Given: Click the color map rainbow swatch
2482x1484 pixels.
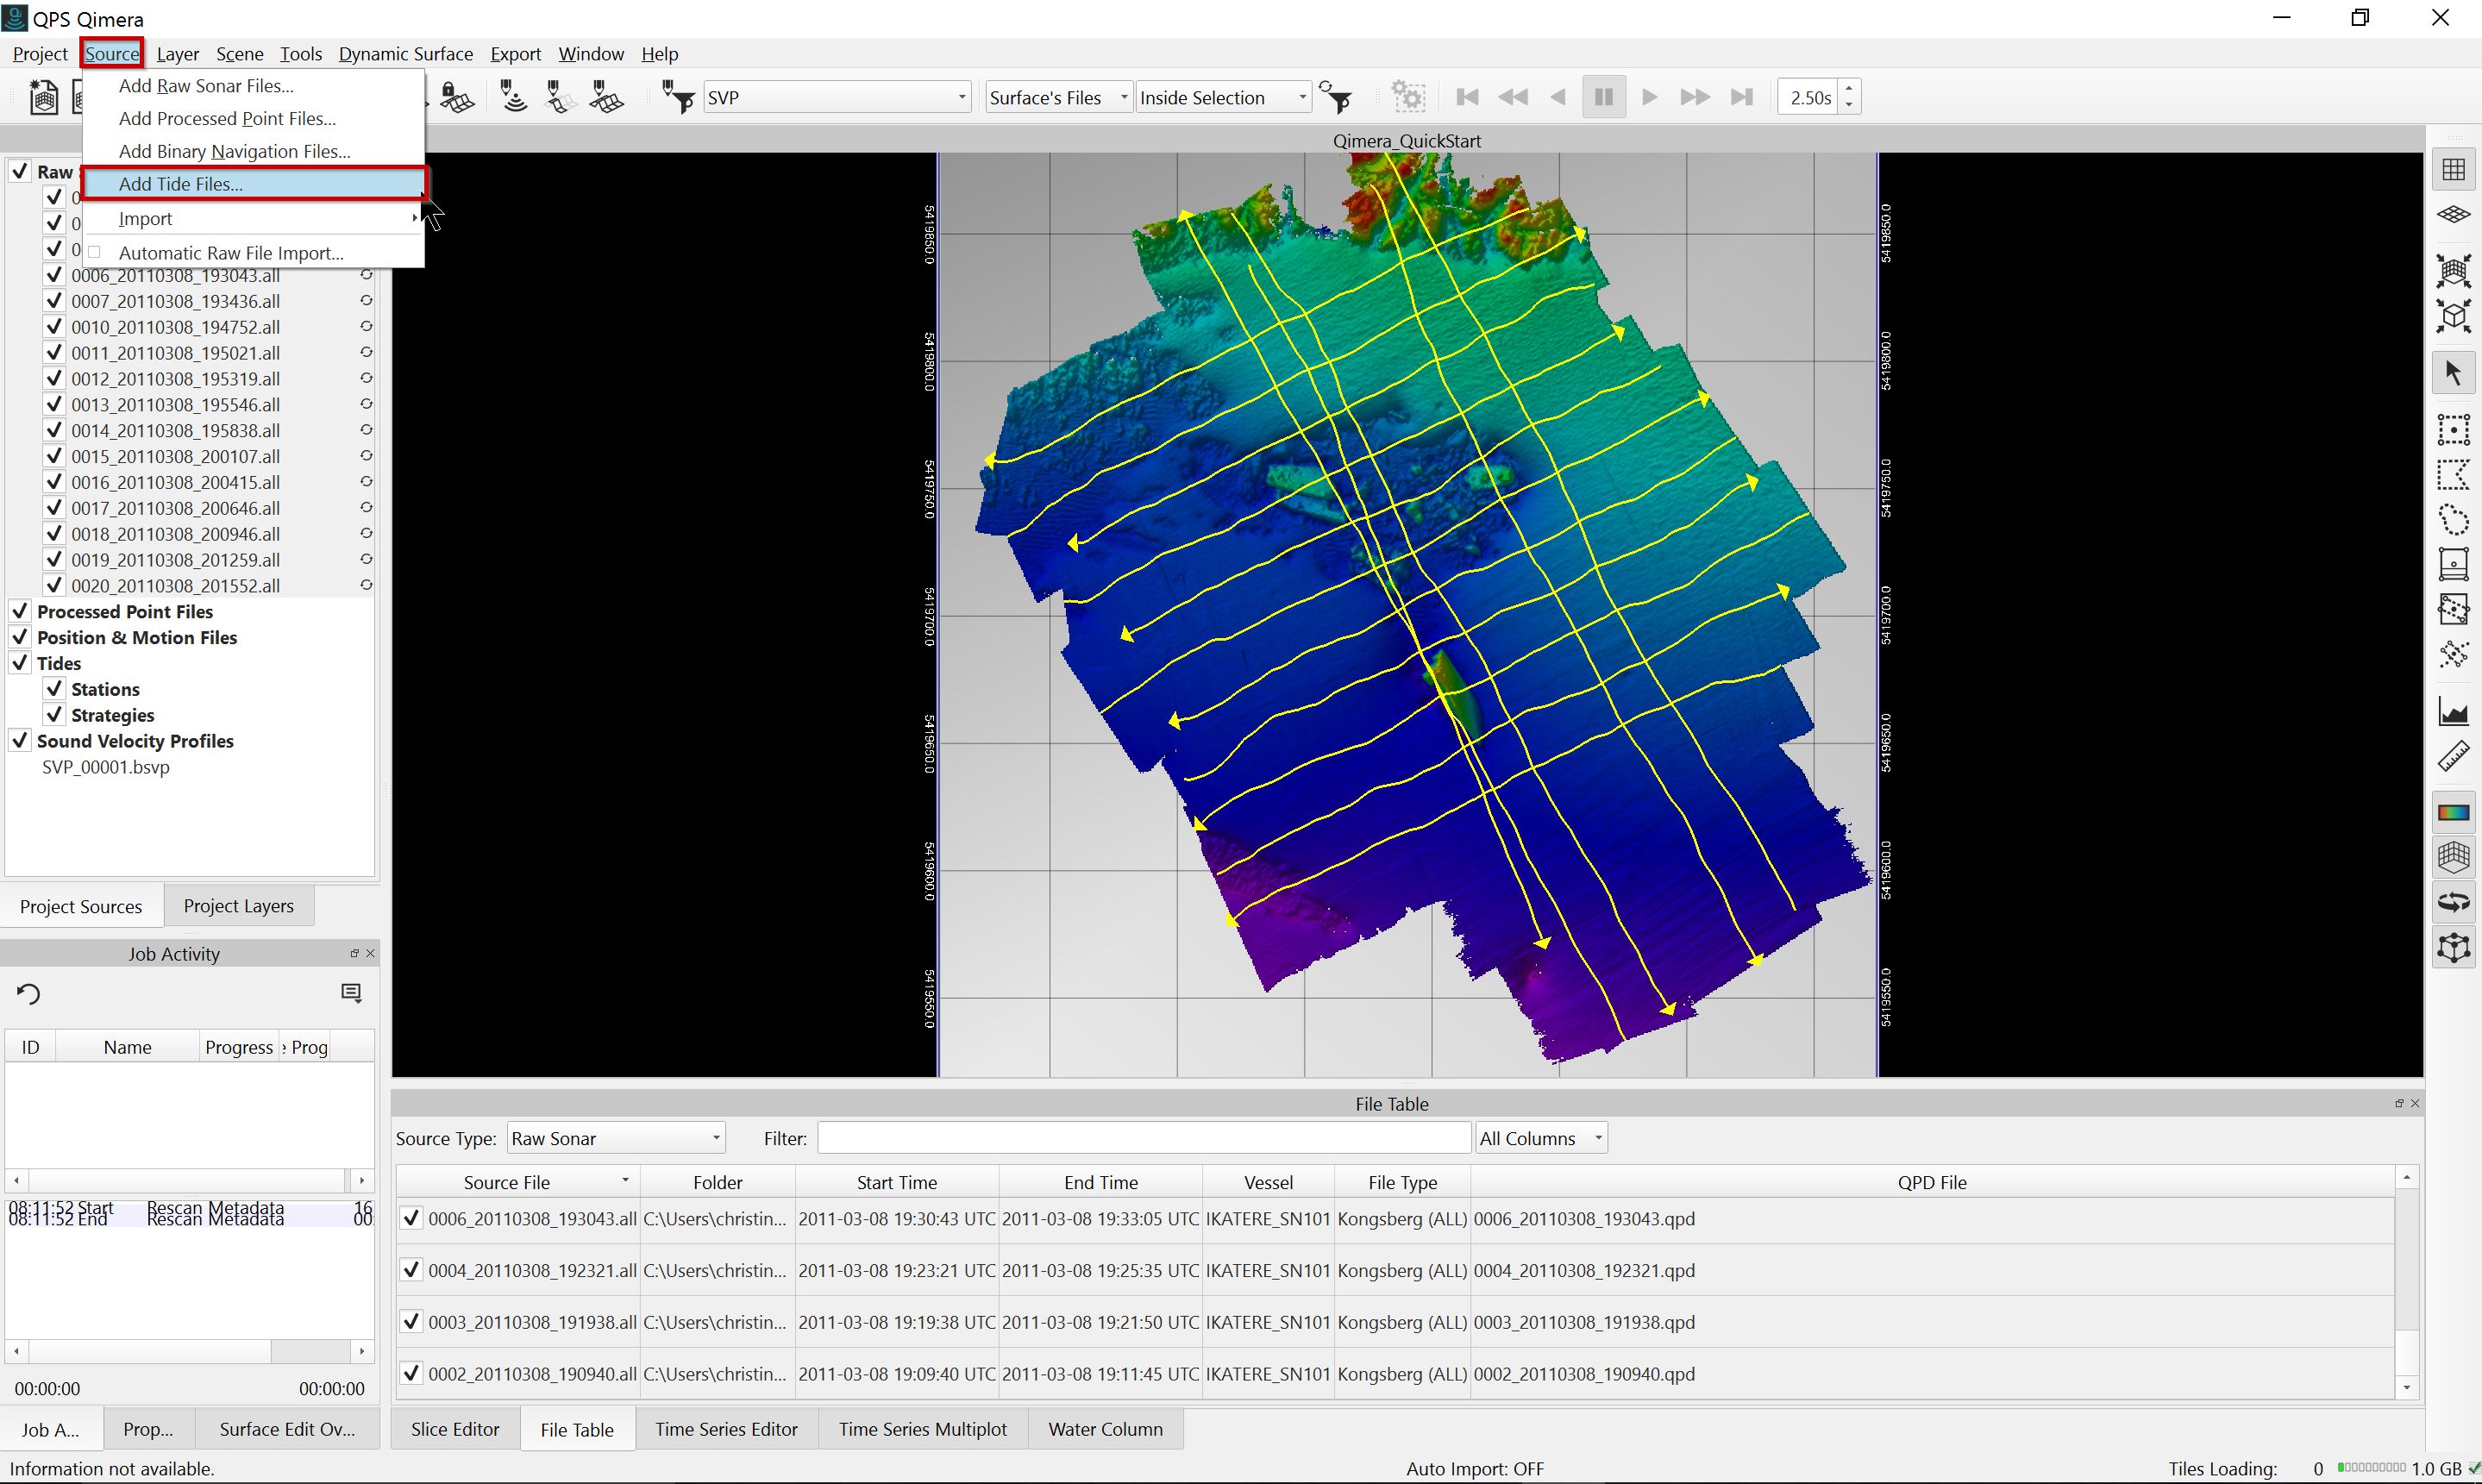Looking at the screenshot, I should click(2453, 812).
